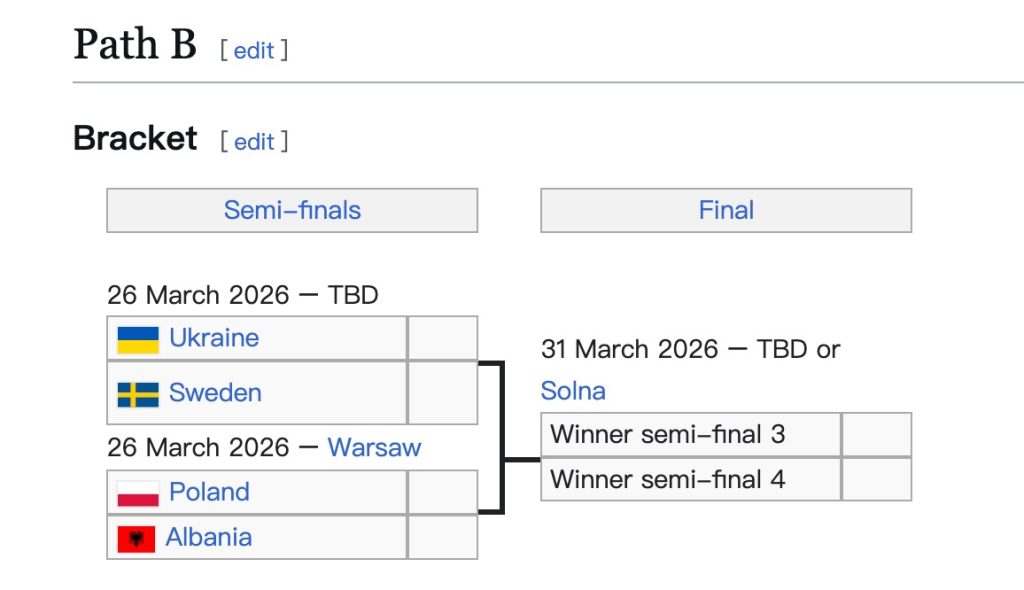Edit the Path B section
Screen dimensions: 1024x590
[254, 50]
